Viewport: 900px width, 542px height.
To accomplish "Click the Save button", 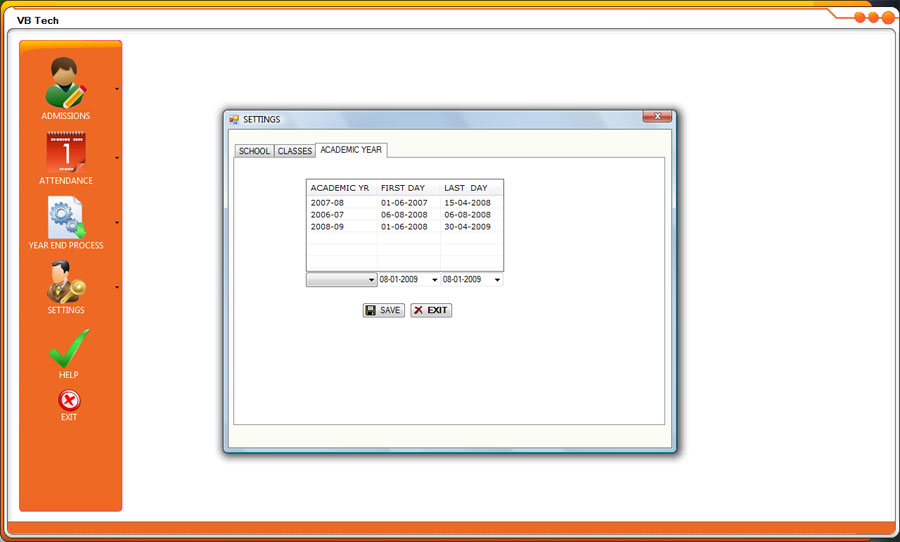I will (383, 310).
